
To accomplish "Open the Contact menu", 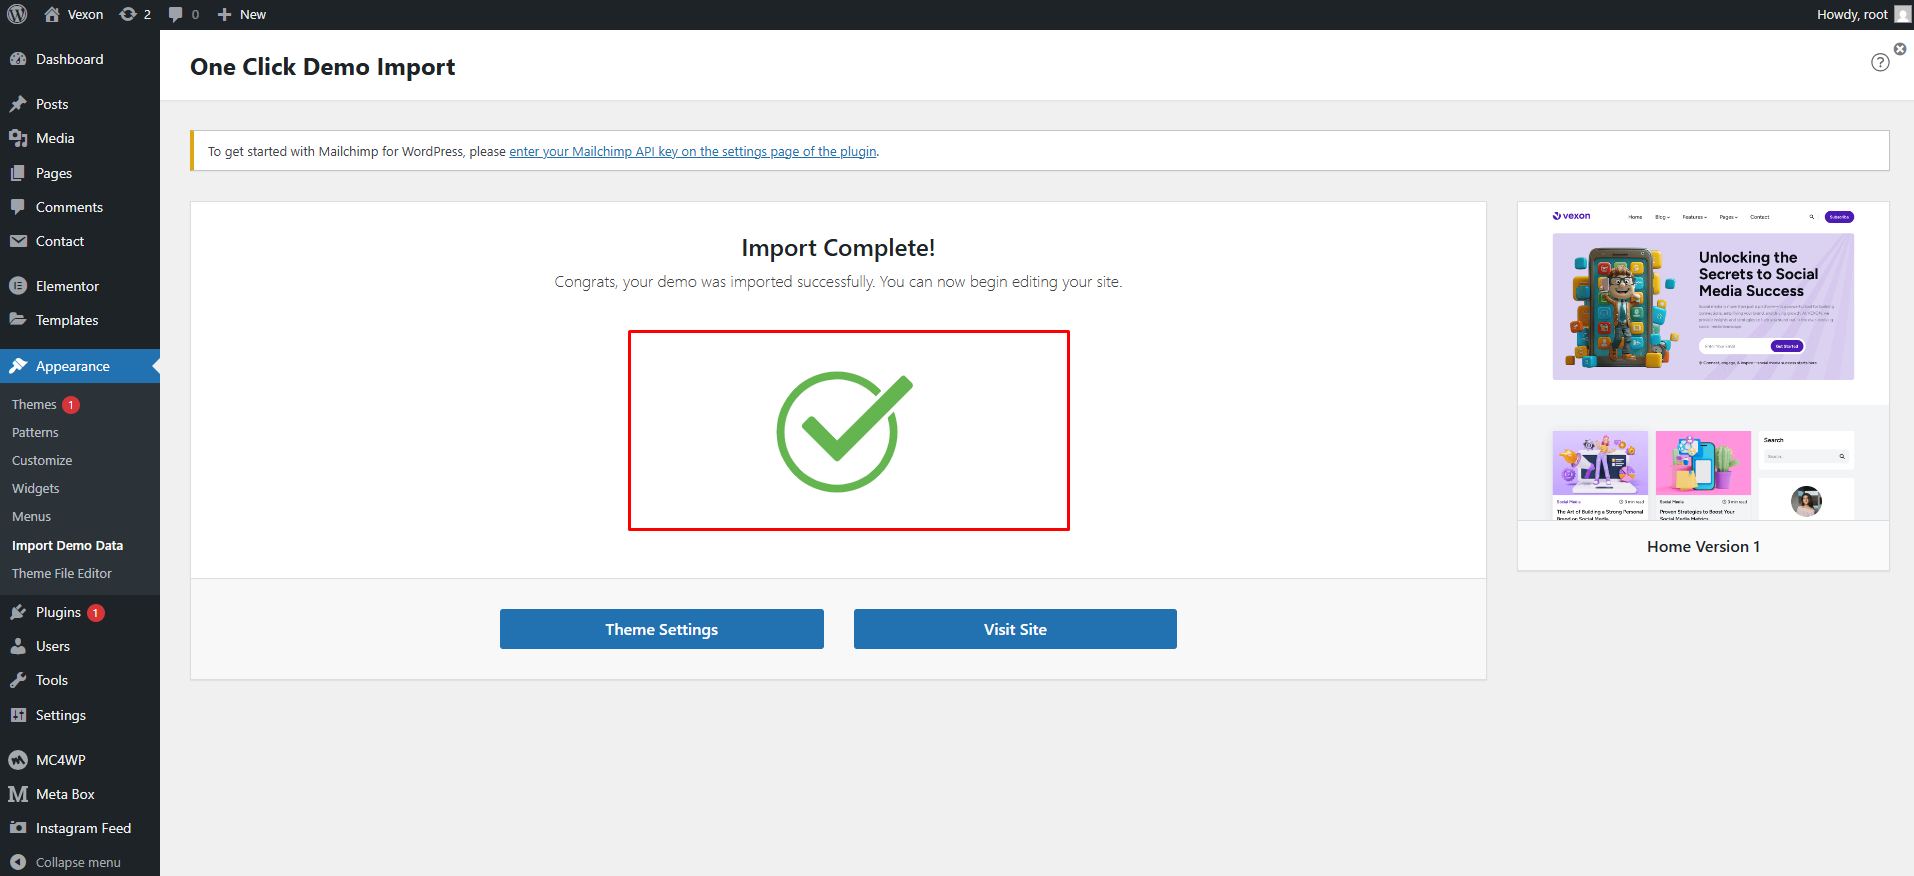I will (x=80, y=241).
